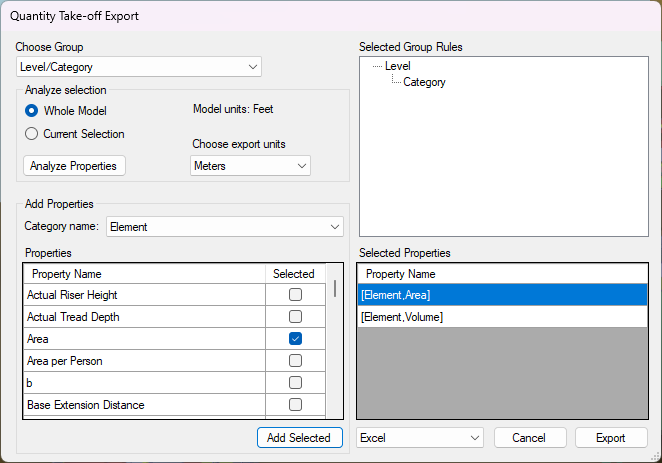
Task: Click the Export button
Action: point(611,438)
